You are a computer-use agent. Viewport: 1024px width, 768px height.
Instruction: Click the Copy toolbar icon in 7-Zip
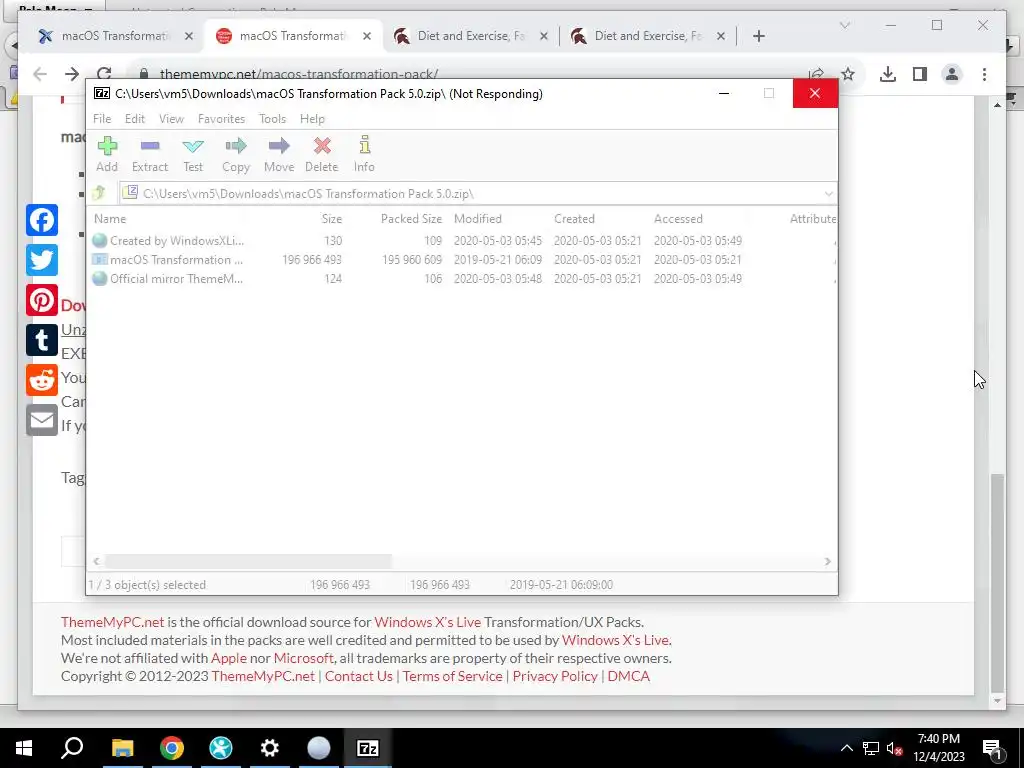(236, 154)
